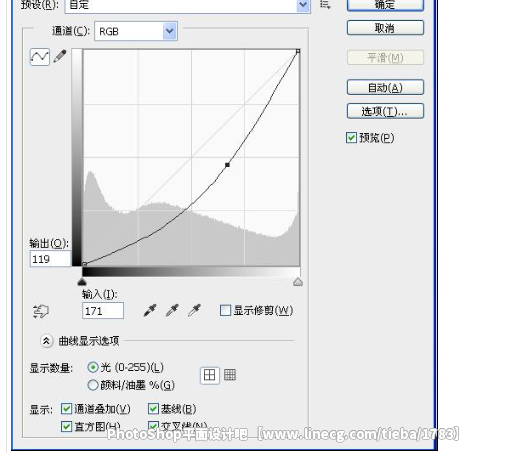The width and height of the screenshot is (515, 453).
Task: Click the white point input slider
Action: tap(298, 282)
